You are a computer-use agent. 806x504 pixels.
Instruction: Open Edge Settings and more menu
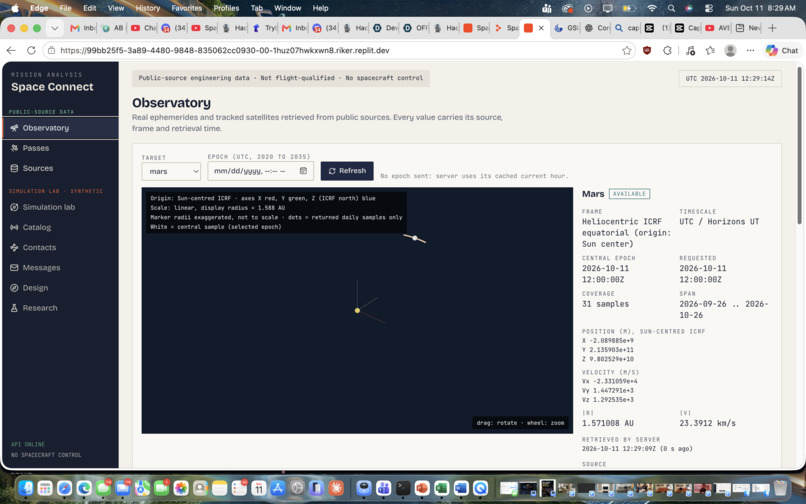tap(750, 50)
